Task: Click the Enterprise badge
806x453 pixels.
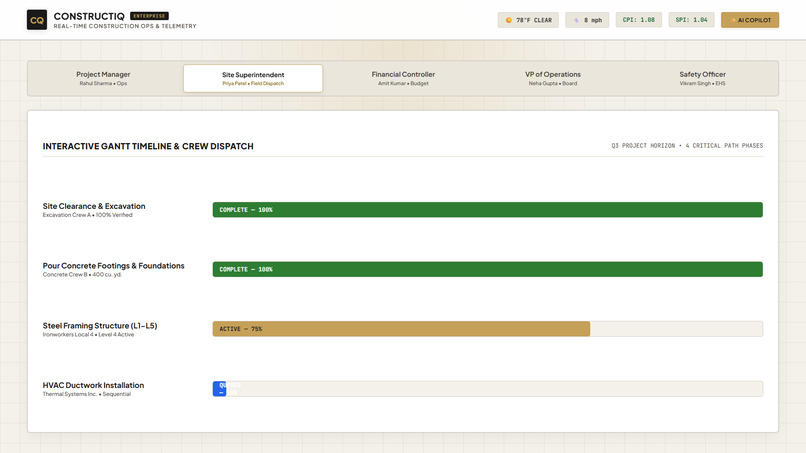Action: pyautogui.click(x=150, y=16)
